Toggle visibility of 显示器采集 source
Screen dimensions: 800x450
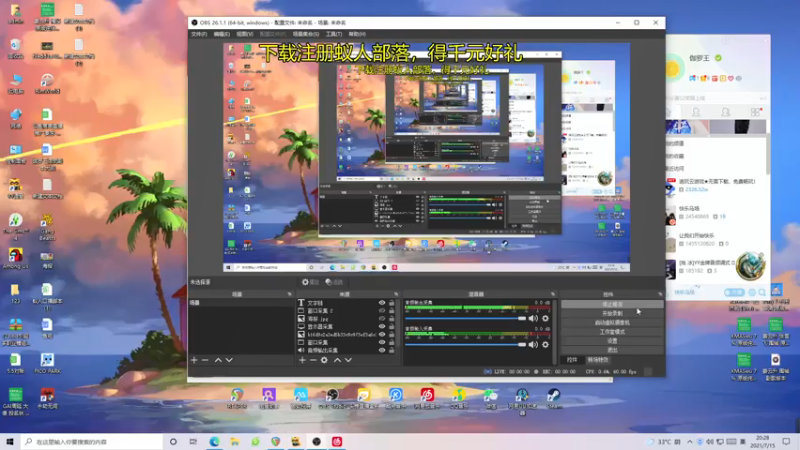[382, 327]
